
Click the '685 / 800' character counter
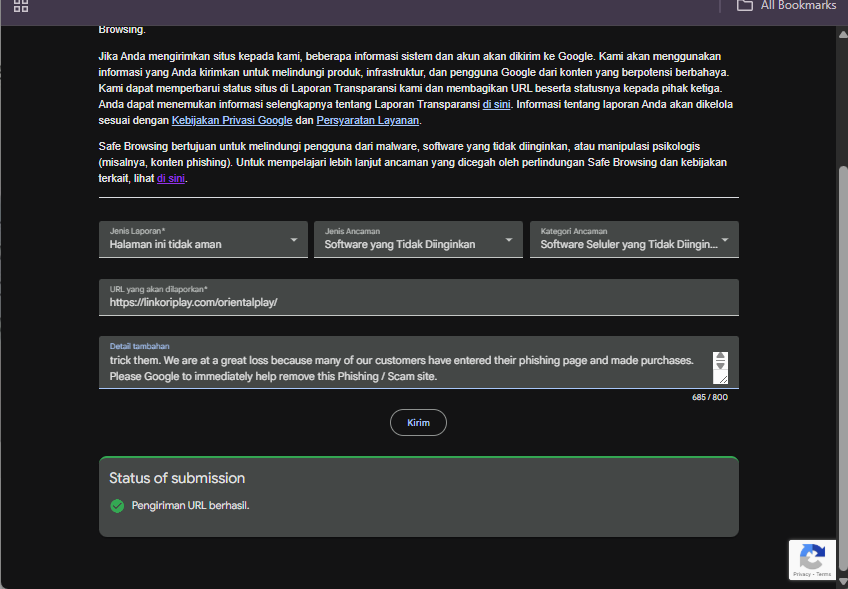click(710, 397)
